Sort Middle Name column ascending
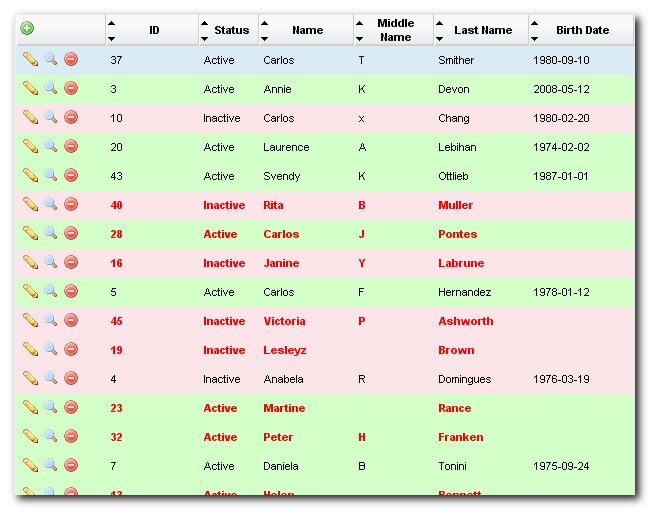The width and height of the screenshot is (649, 509). 359,23
